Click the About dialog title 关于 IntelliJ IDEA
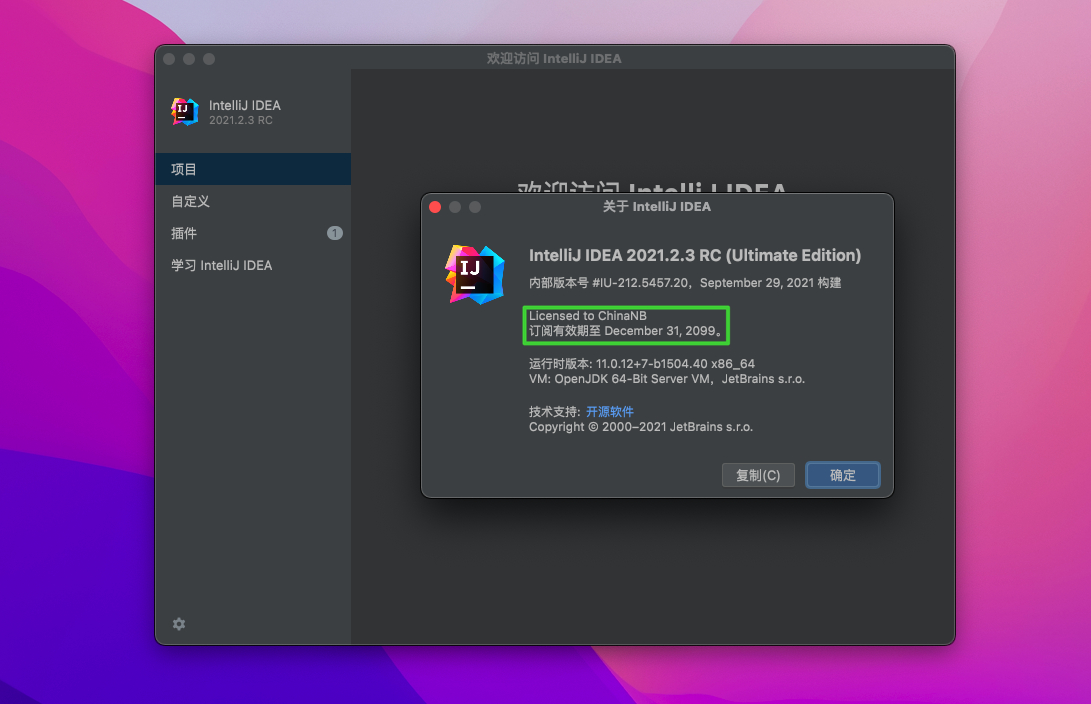The height and width of the screenshot is (704, 1091). tap(657, 207)
